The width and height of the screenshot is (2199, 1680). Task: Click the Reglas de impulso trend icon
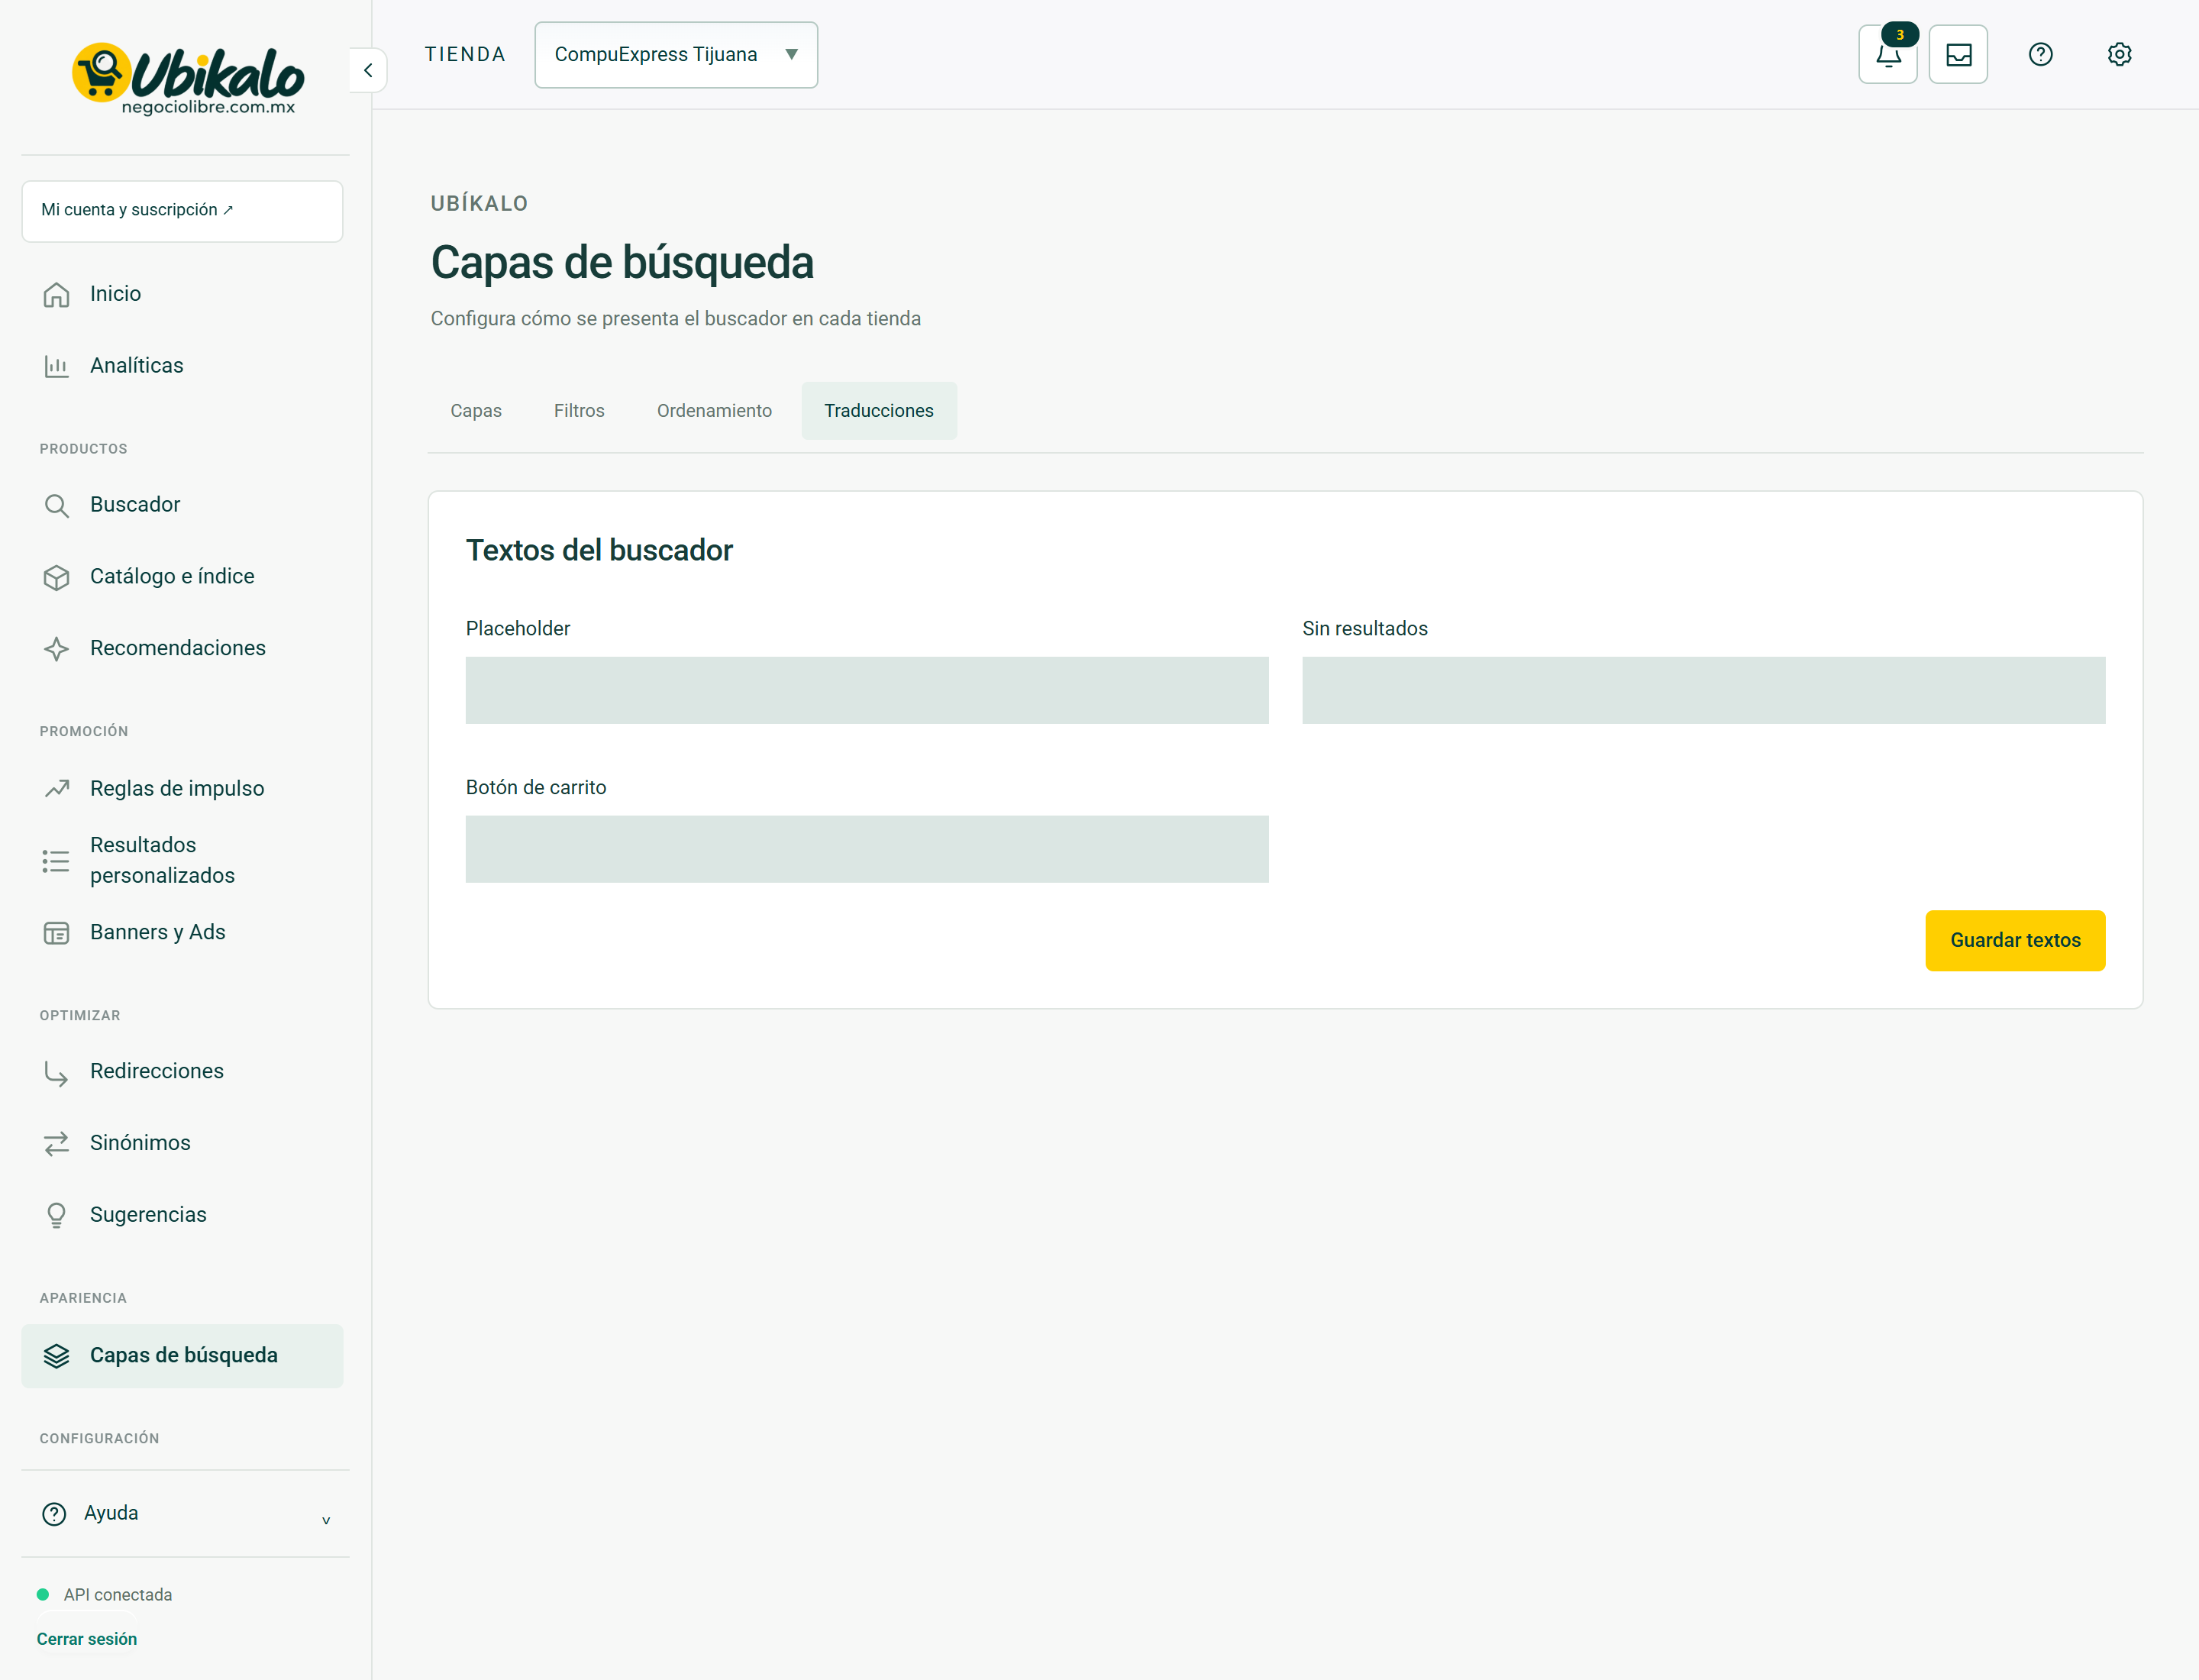pos(56,788)
